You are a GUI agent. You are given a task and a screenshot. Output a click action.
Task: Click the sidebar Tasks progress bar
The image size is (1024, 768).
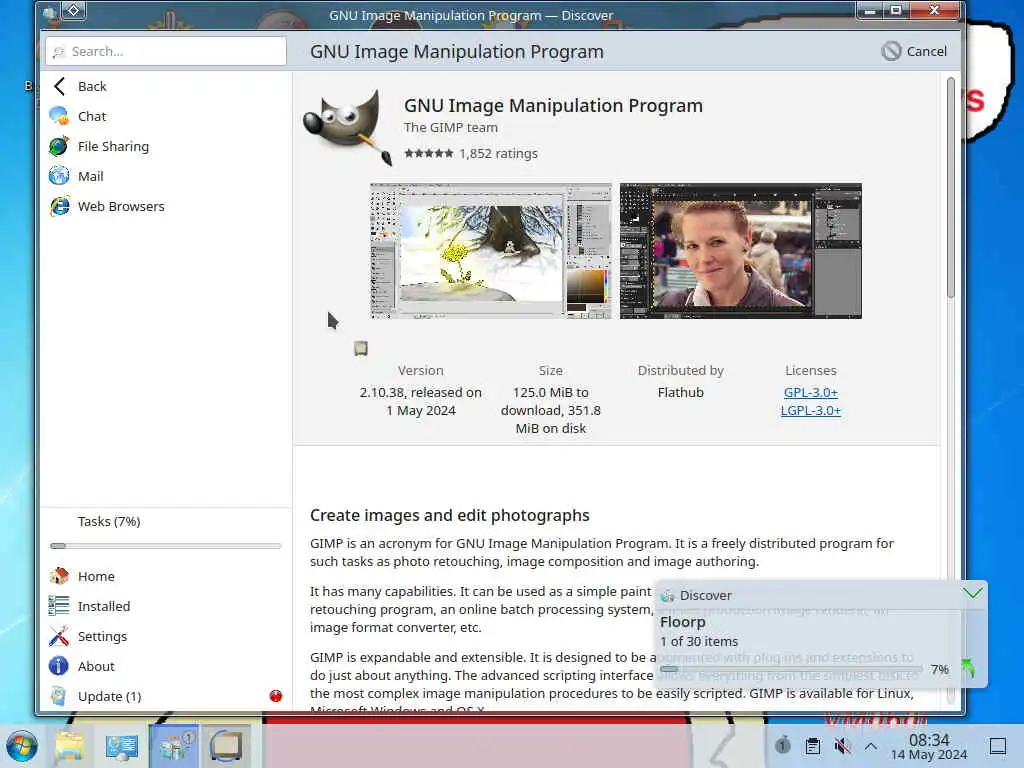165,546
